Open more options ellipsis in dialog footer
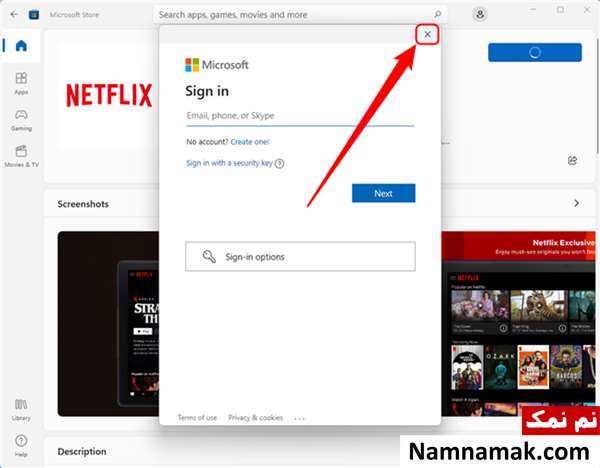This screenshot has width=600, height=468. [x=299, y=418]
